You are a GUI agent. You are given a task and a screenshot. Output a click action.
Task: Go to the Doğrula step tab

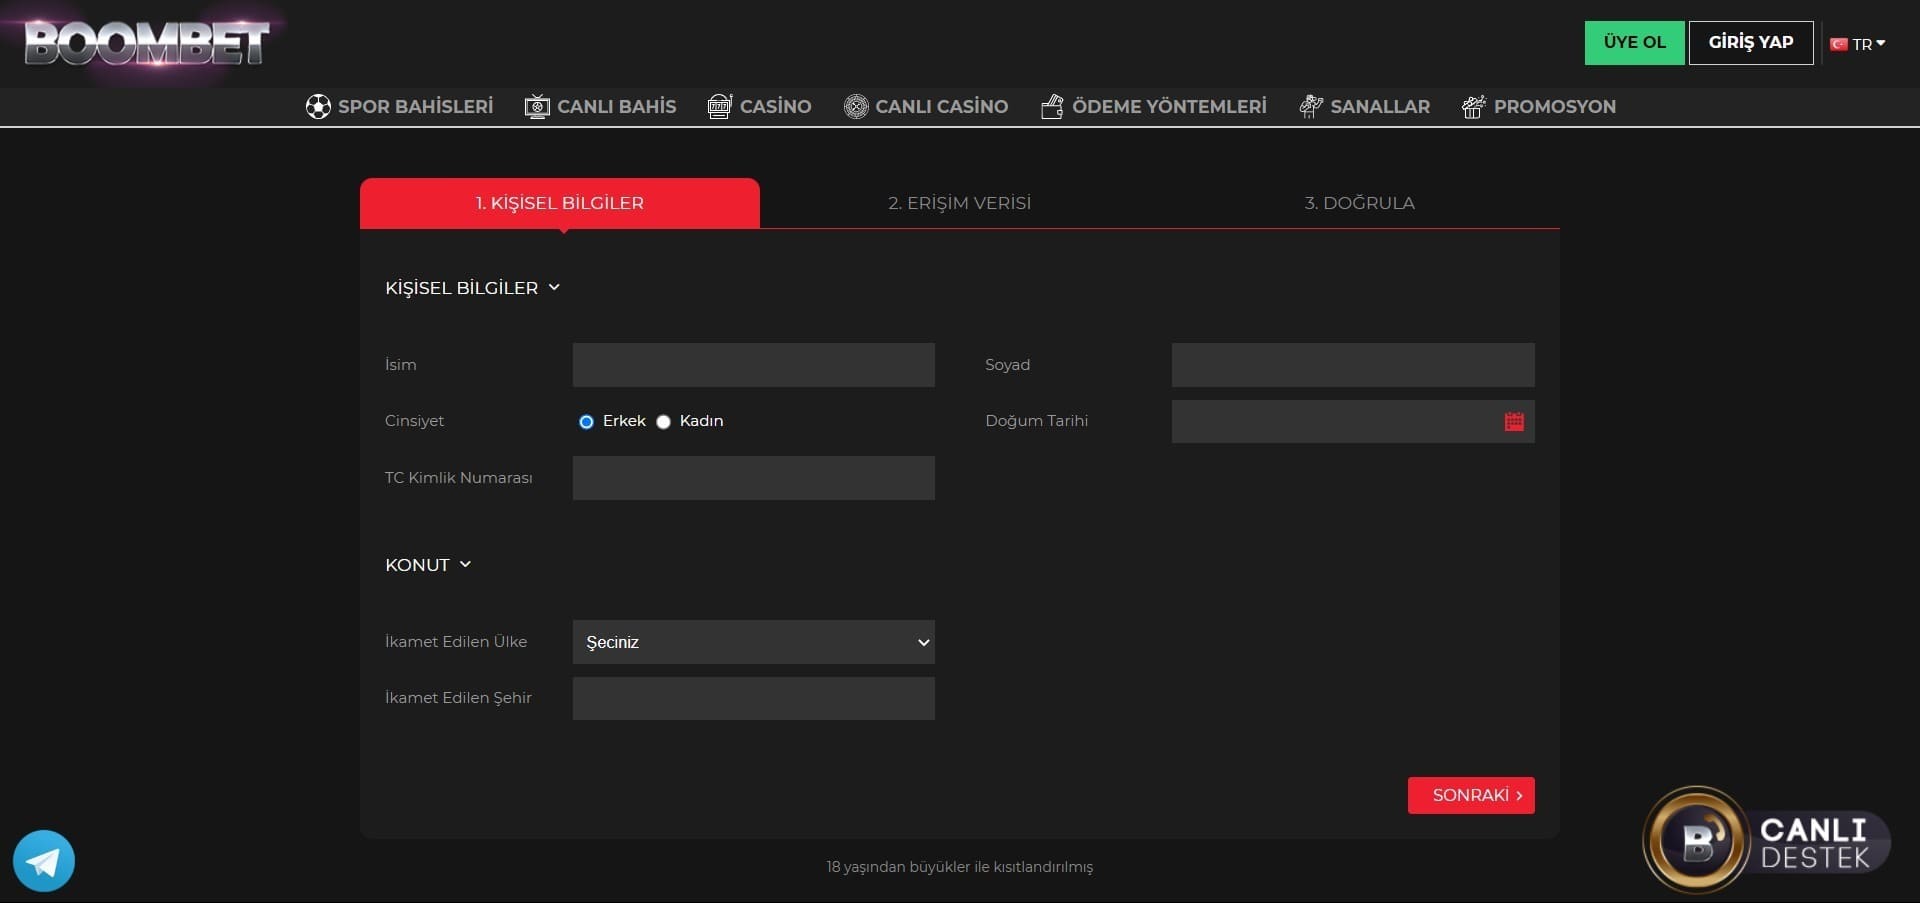[x=1359, y=203]
